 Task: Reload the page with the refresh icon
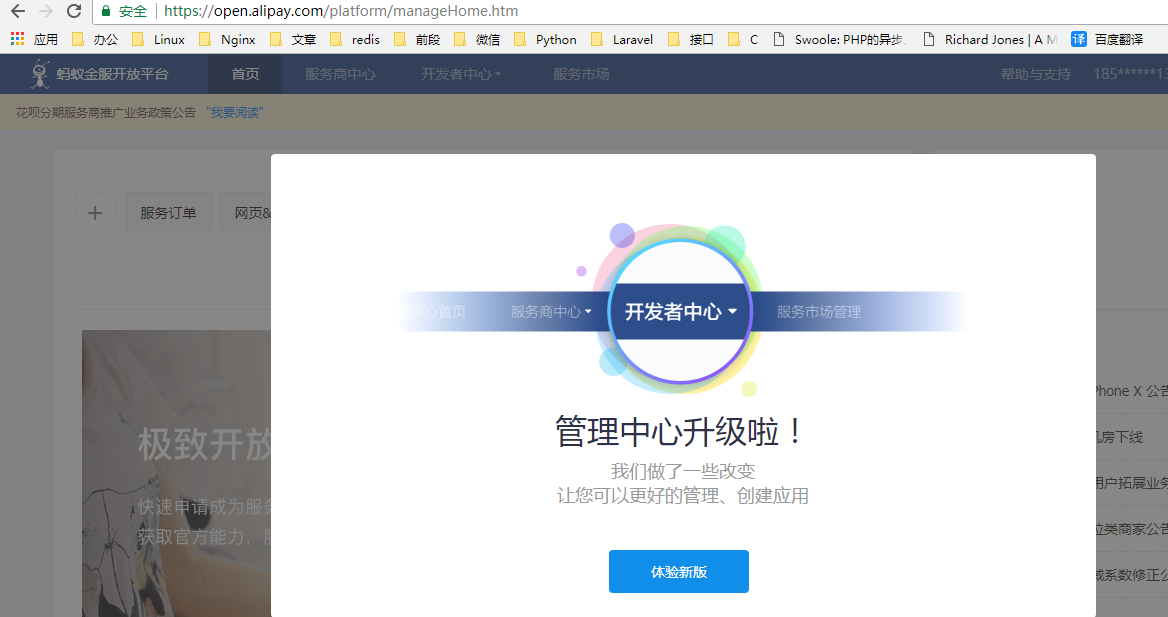(73, 11)
